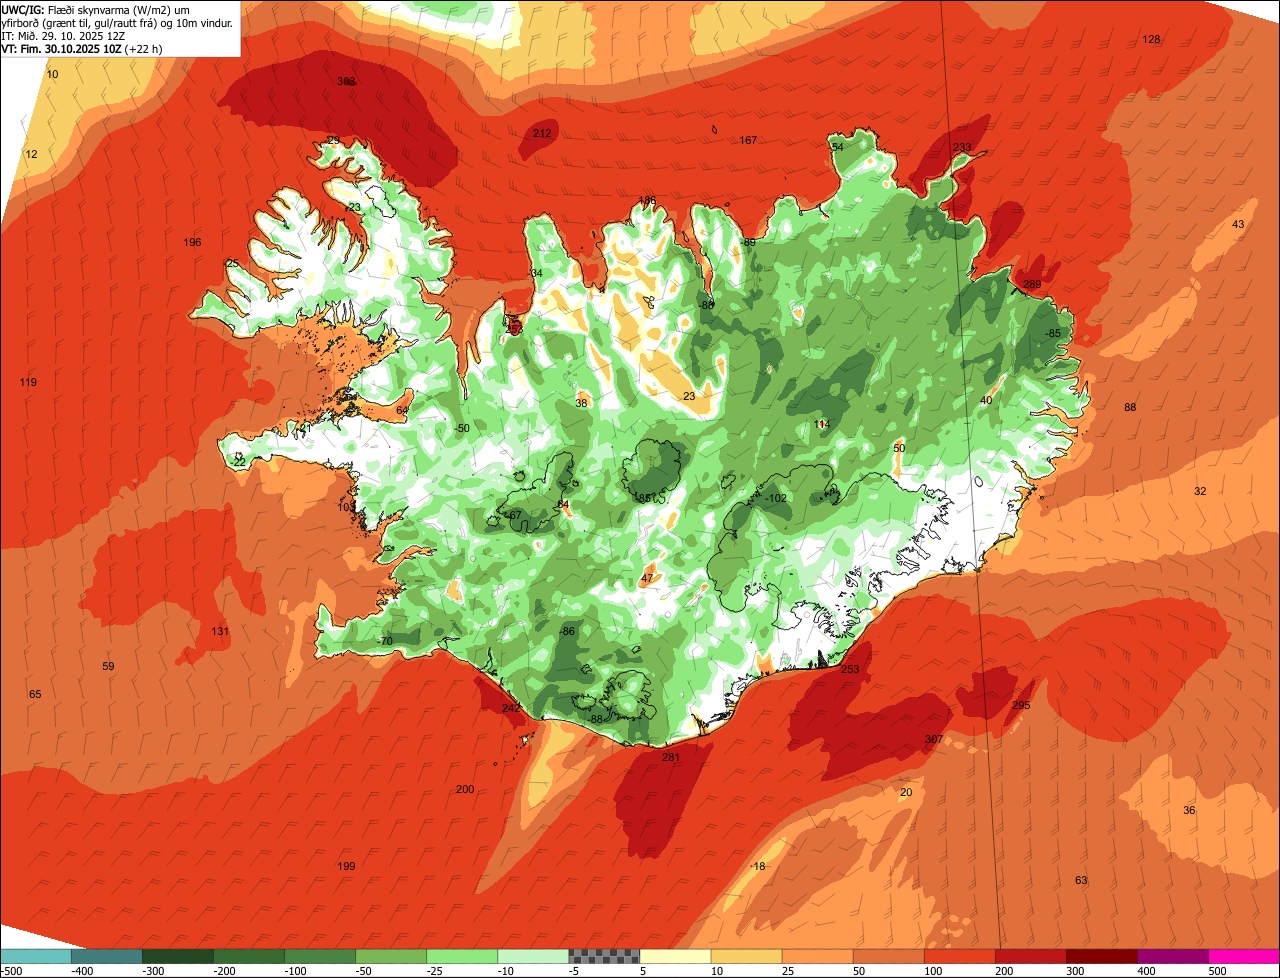Select the purple 400 to 500 legend band
The width and height of the screenshot is (1280, 978).
[1173, 956]
